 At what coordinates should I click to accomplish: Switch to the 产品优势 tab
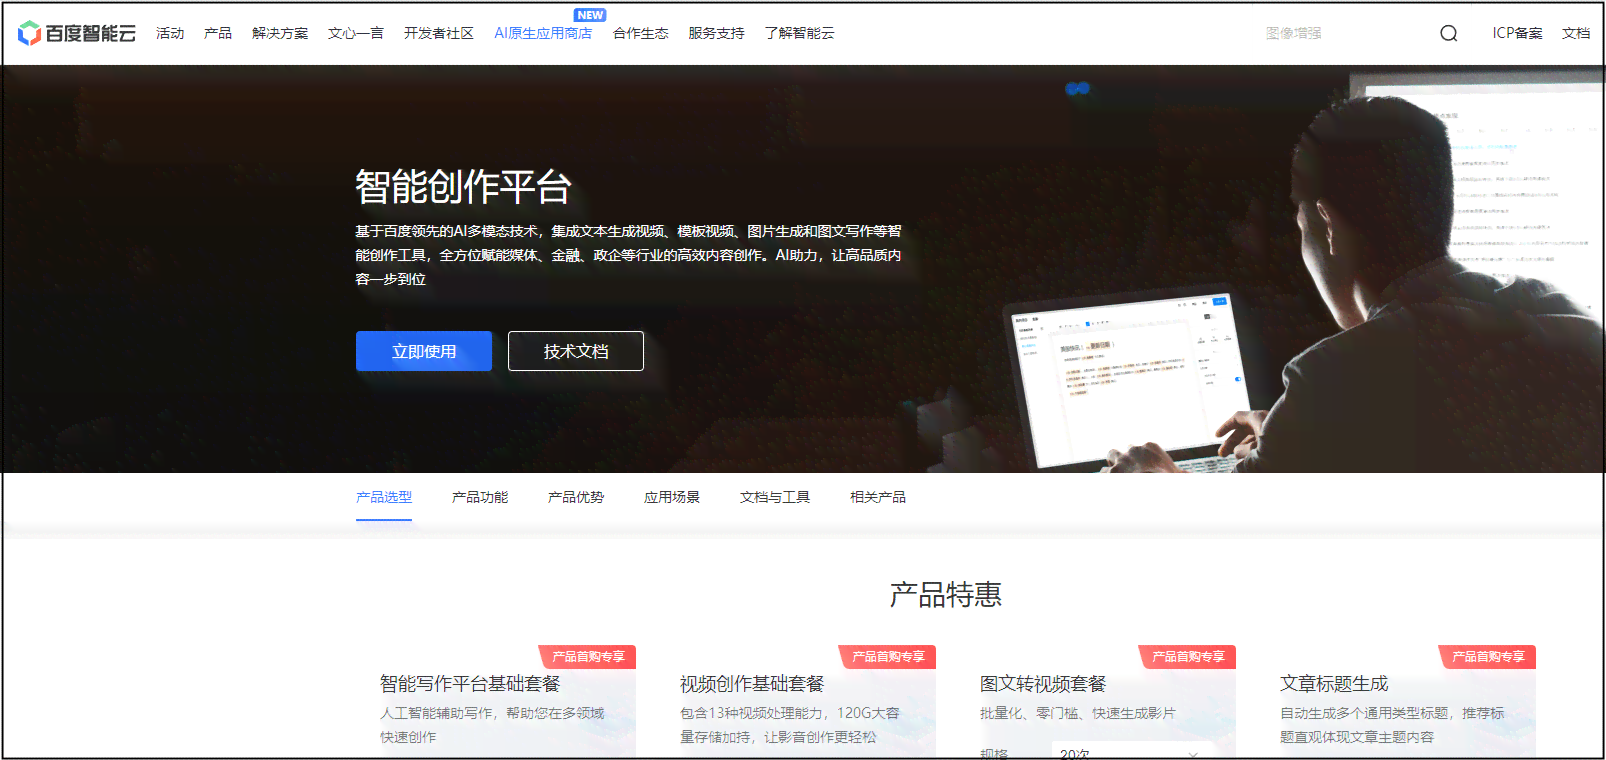pyautogui.click(x=576, y=497)
